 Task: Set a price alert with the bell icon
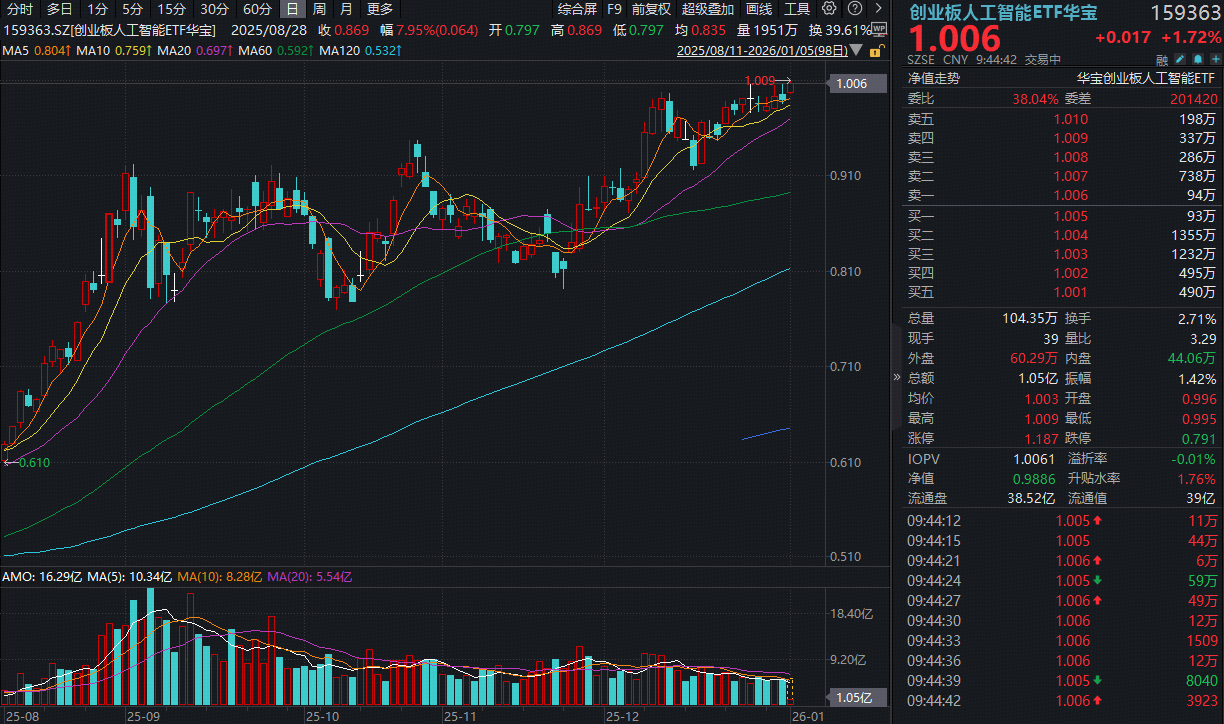click(x=1198, y=59)
